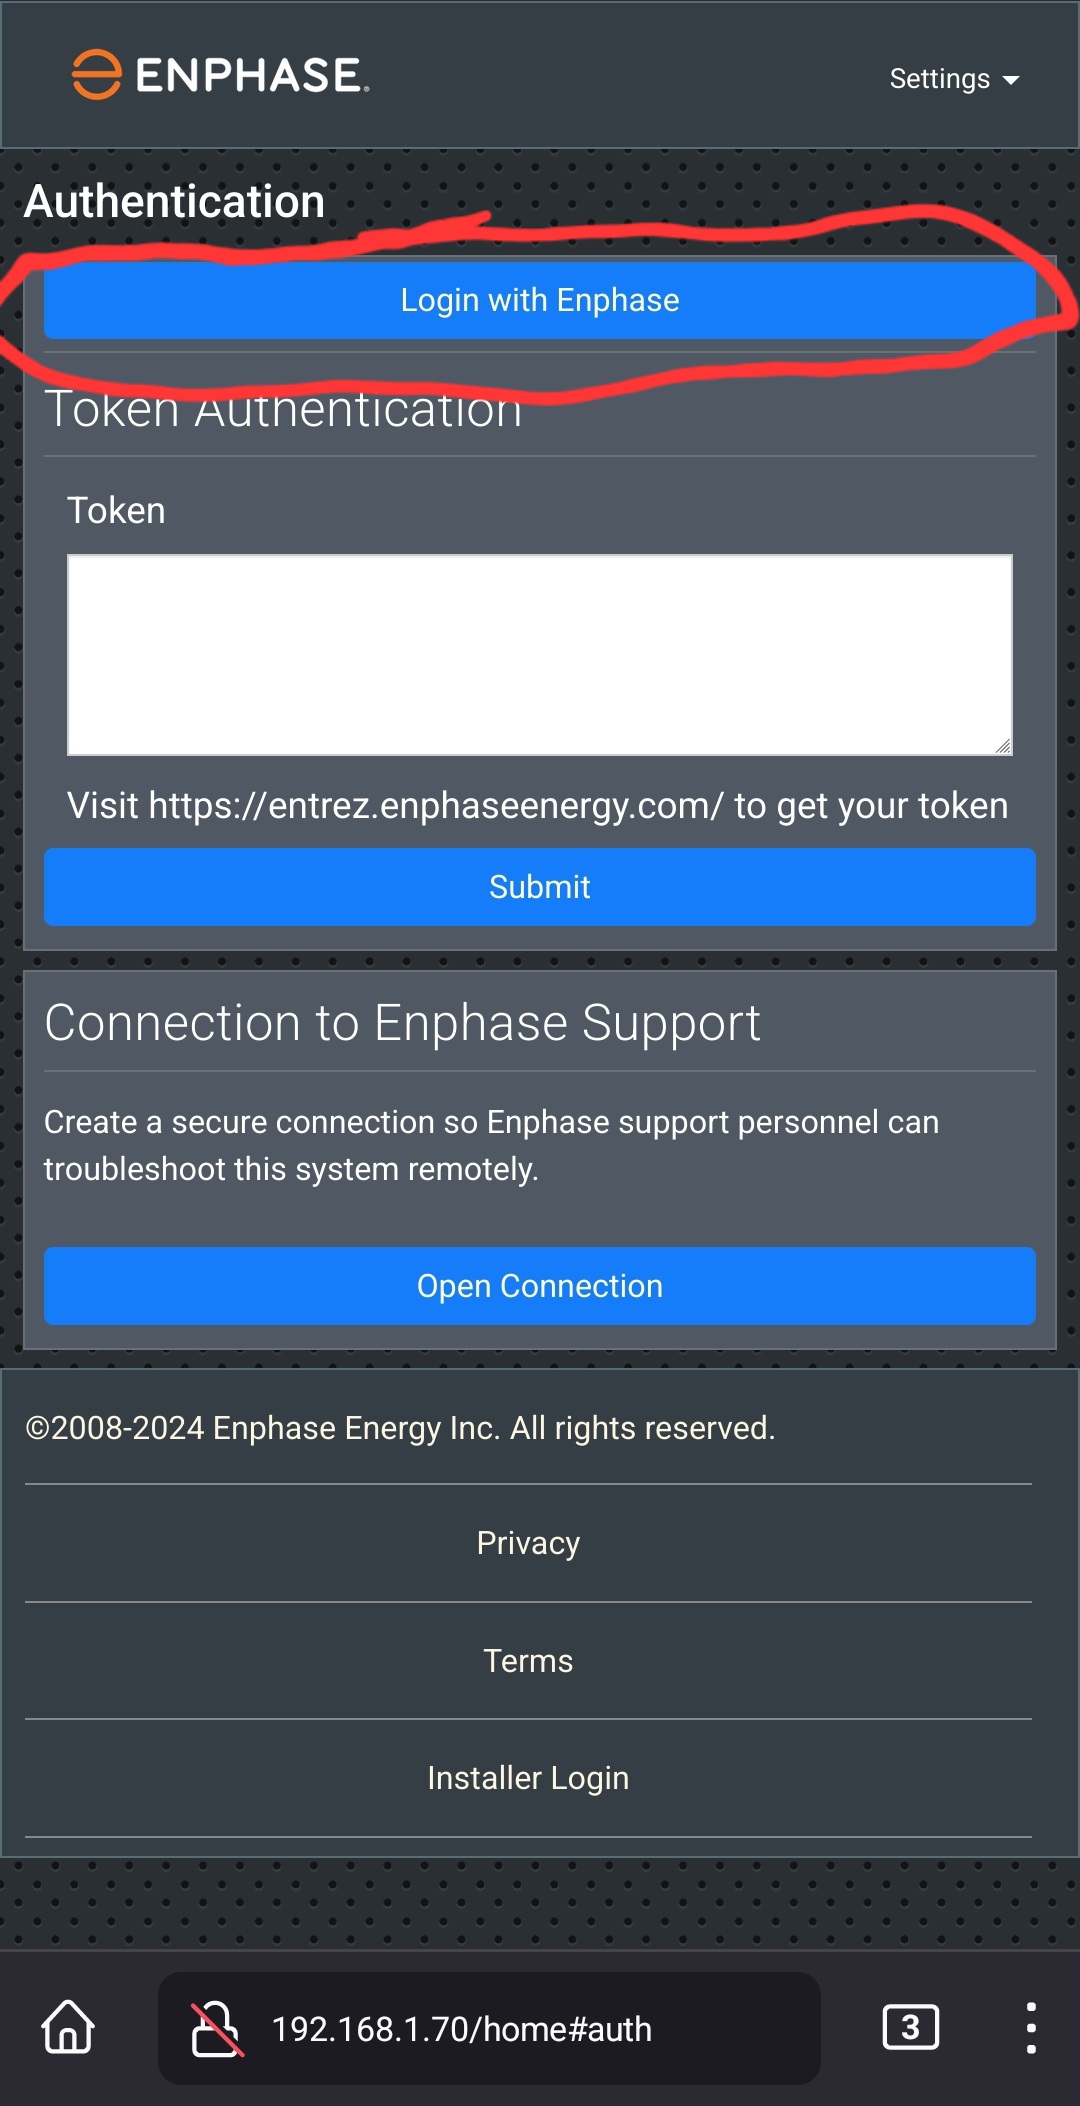
Task: Tap the insecure connection lock icon
Action: 216,2029
